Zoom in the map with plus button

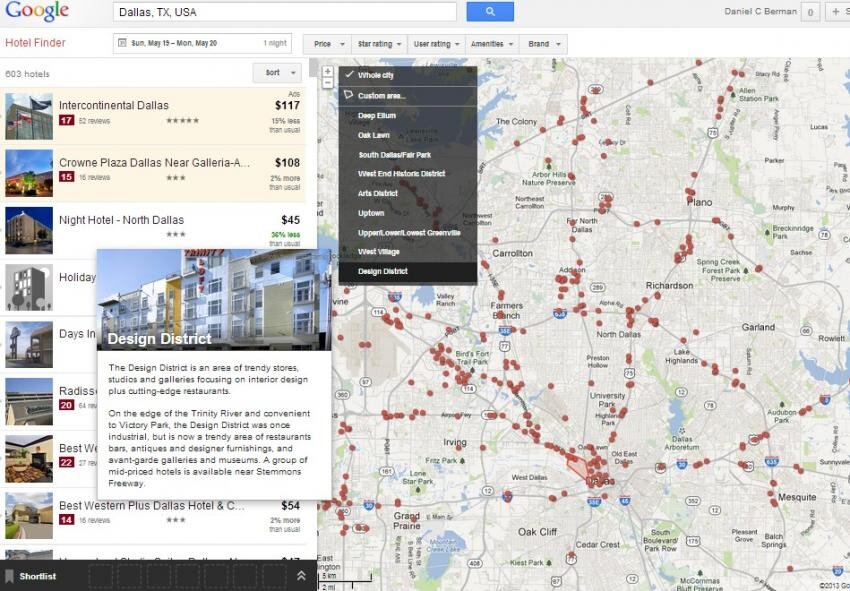[x=327, y=72]
